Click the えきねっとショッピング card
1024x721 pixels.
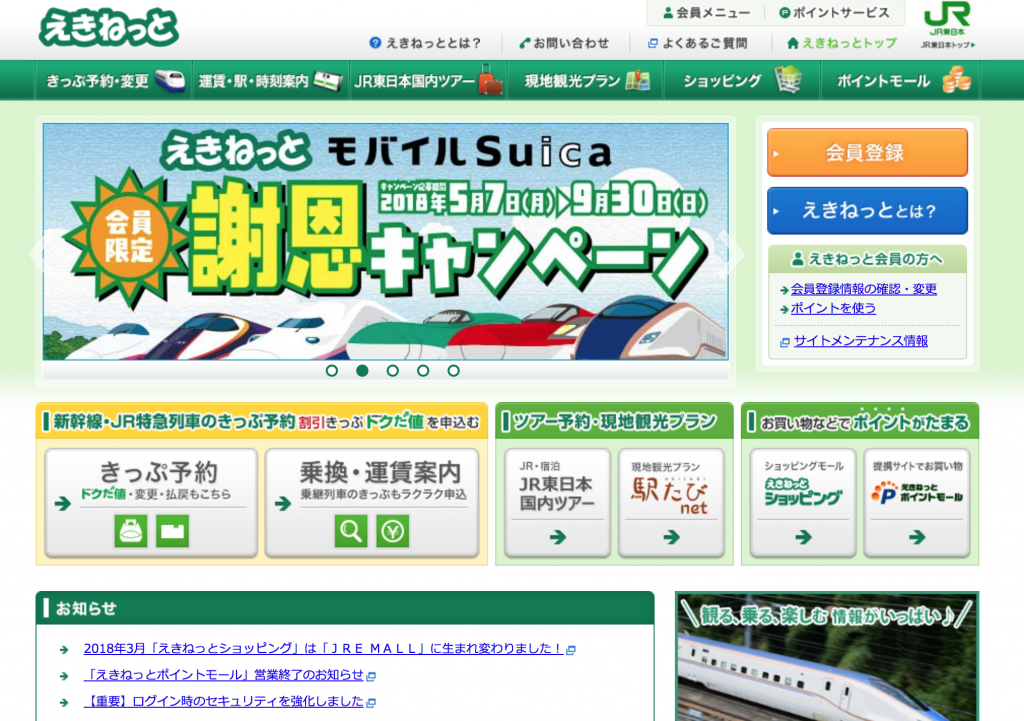coord(803,502)
